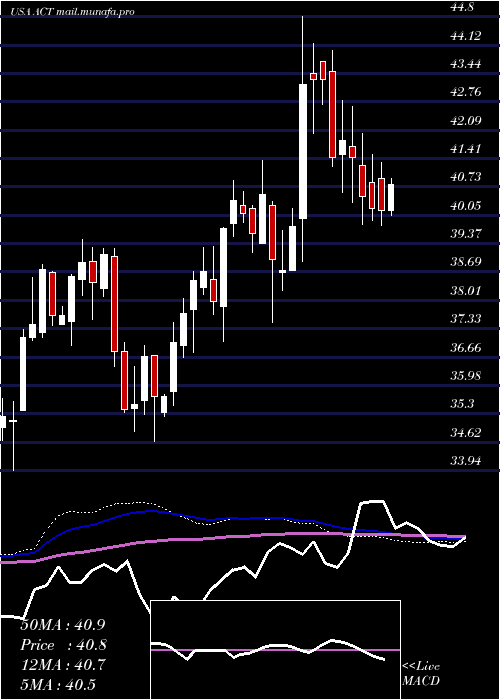Click the tallest white candlestick body
Viewport: 500px width, 700px height.
[x=303, y=151]
